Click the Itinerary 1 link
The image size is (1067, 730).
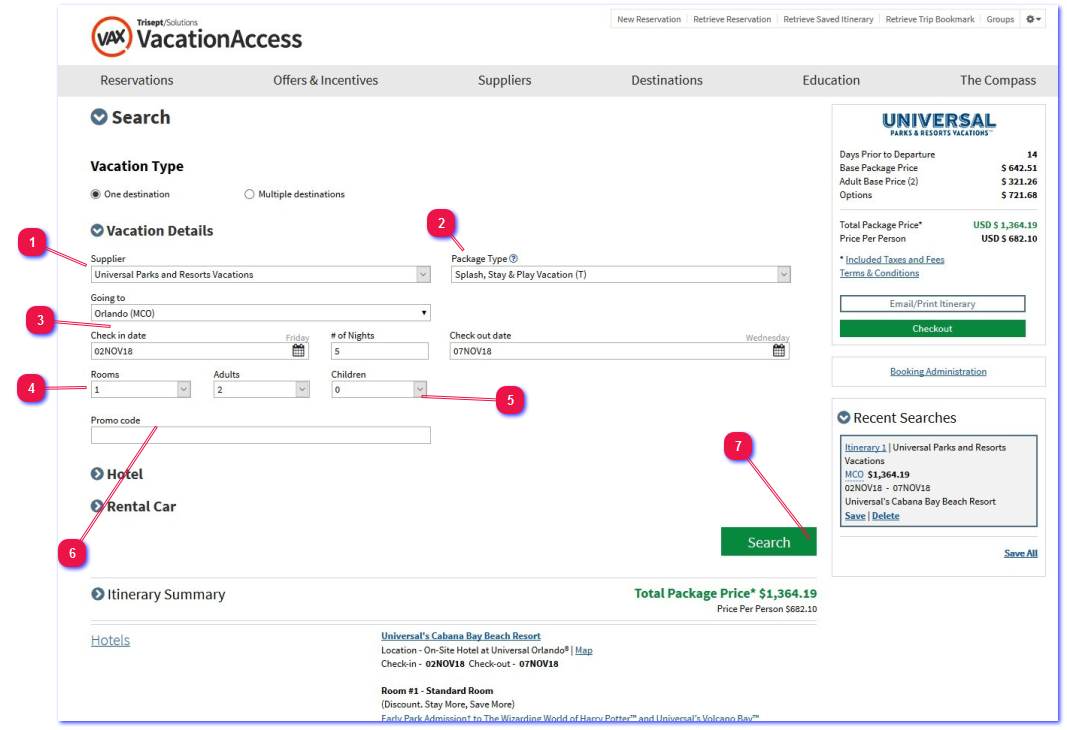click(x=865, y=448)
